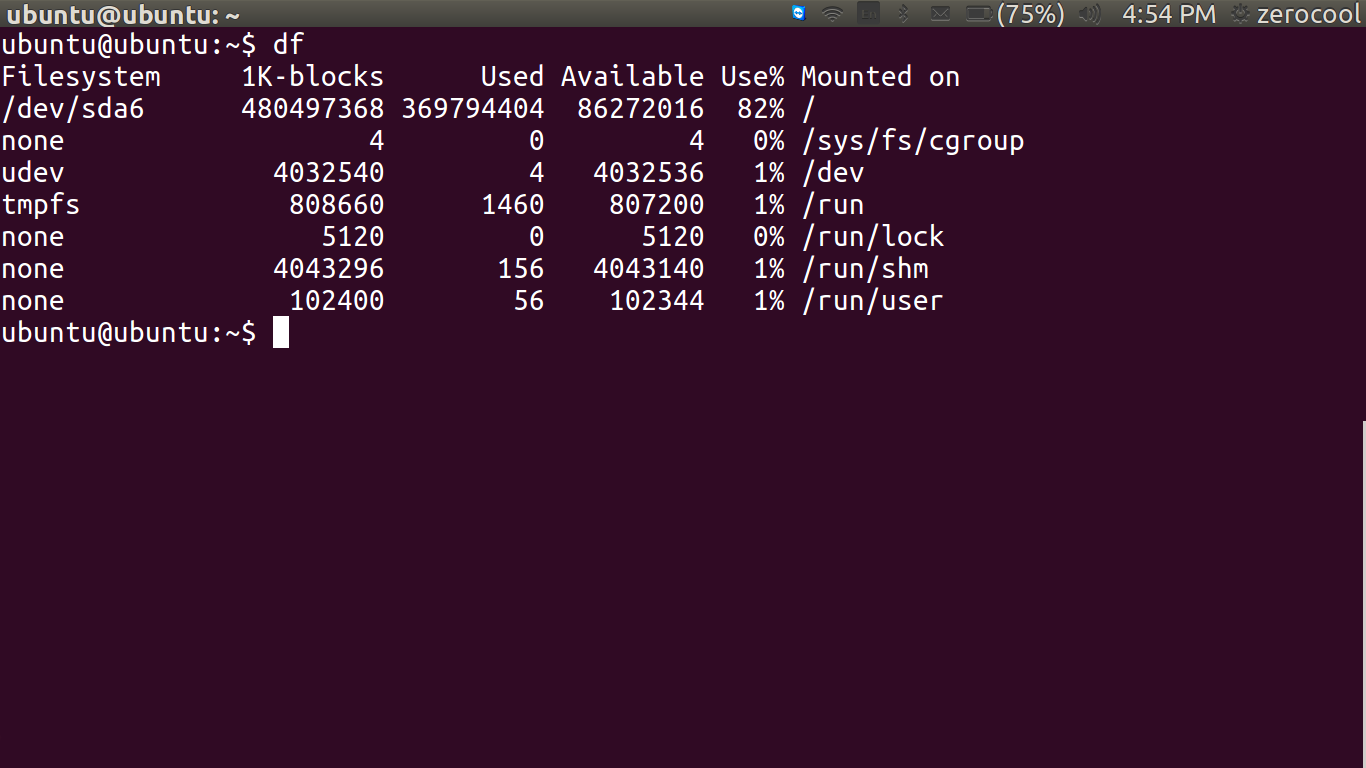Expand the 4:54 PM clock menu
The height and width of the screenshot is (768, 1366).
click(x=1168, y=13)
